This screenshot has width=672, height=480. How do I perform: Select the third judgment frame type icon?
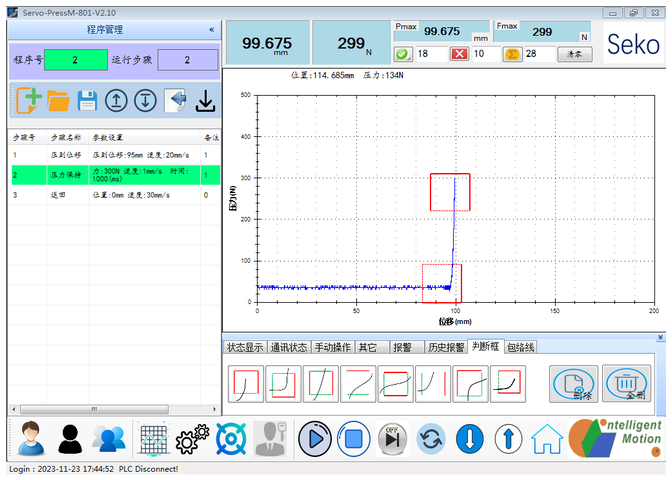[x=321, y=384]
